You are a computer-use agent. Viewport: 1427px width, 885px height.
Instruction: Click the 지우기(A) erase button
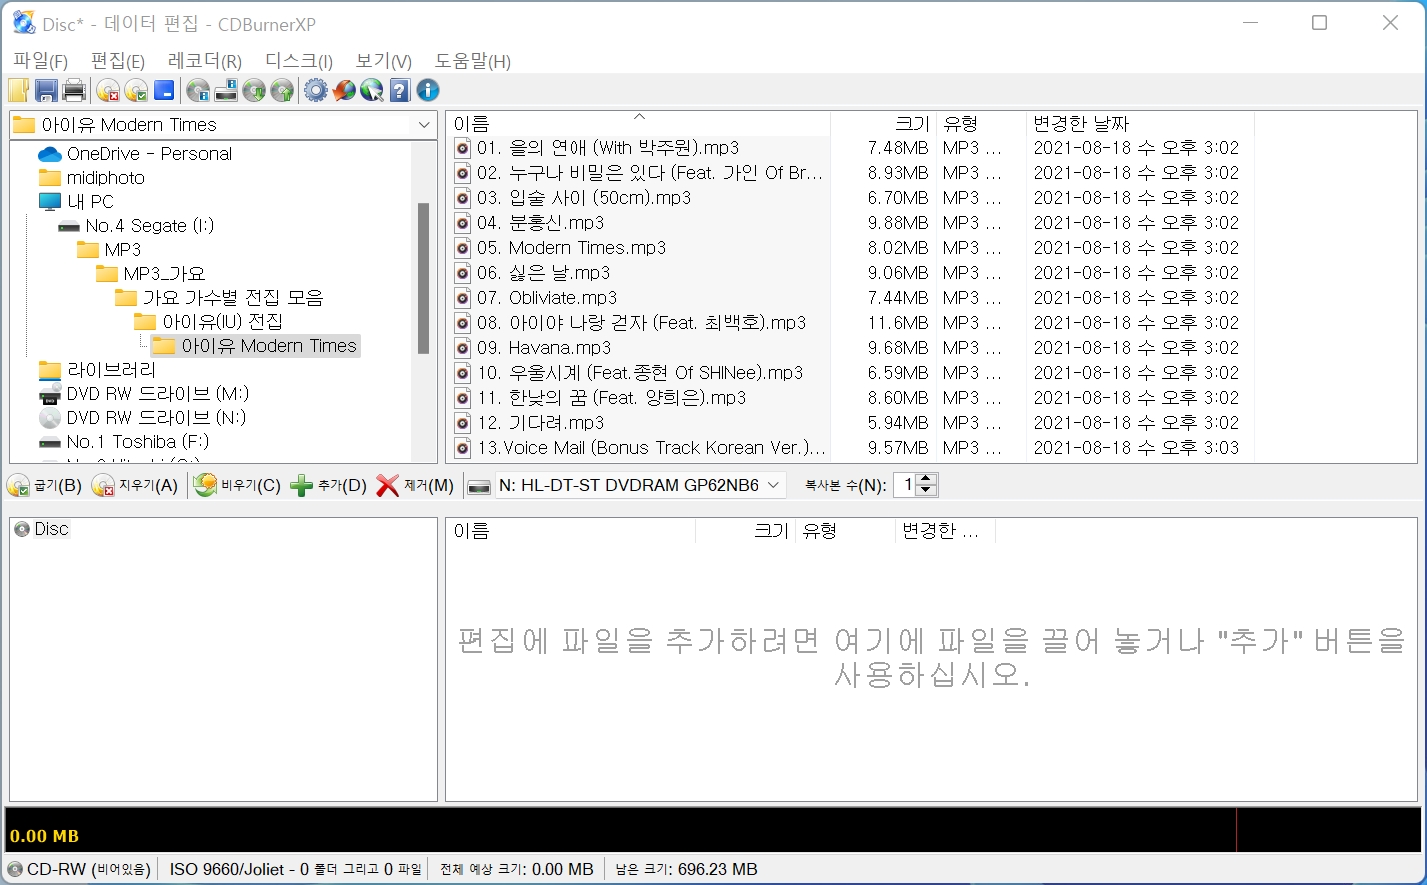[134, 486]
